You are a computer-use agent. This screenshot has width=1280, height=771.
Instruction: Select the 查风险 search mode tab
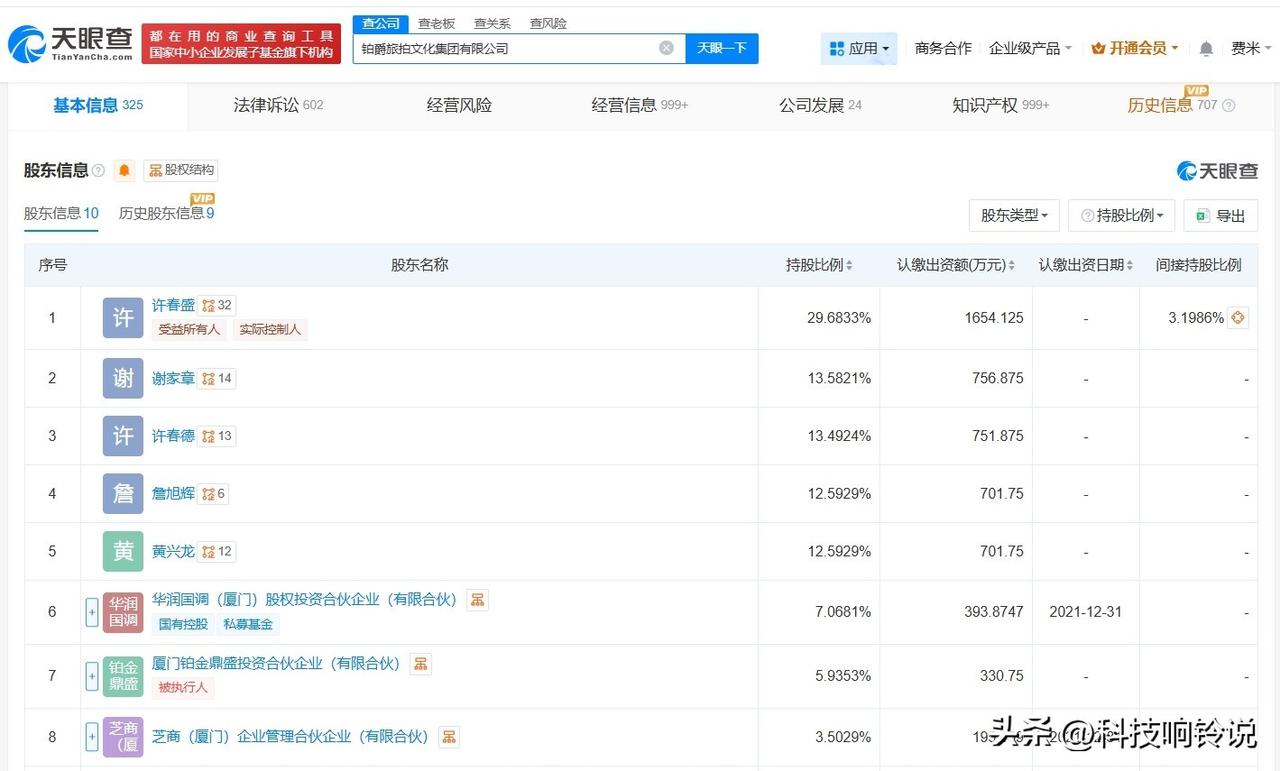pos(548,23)
